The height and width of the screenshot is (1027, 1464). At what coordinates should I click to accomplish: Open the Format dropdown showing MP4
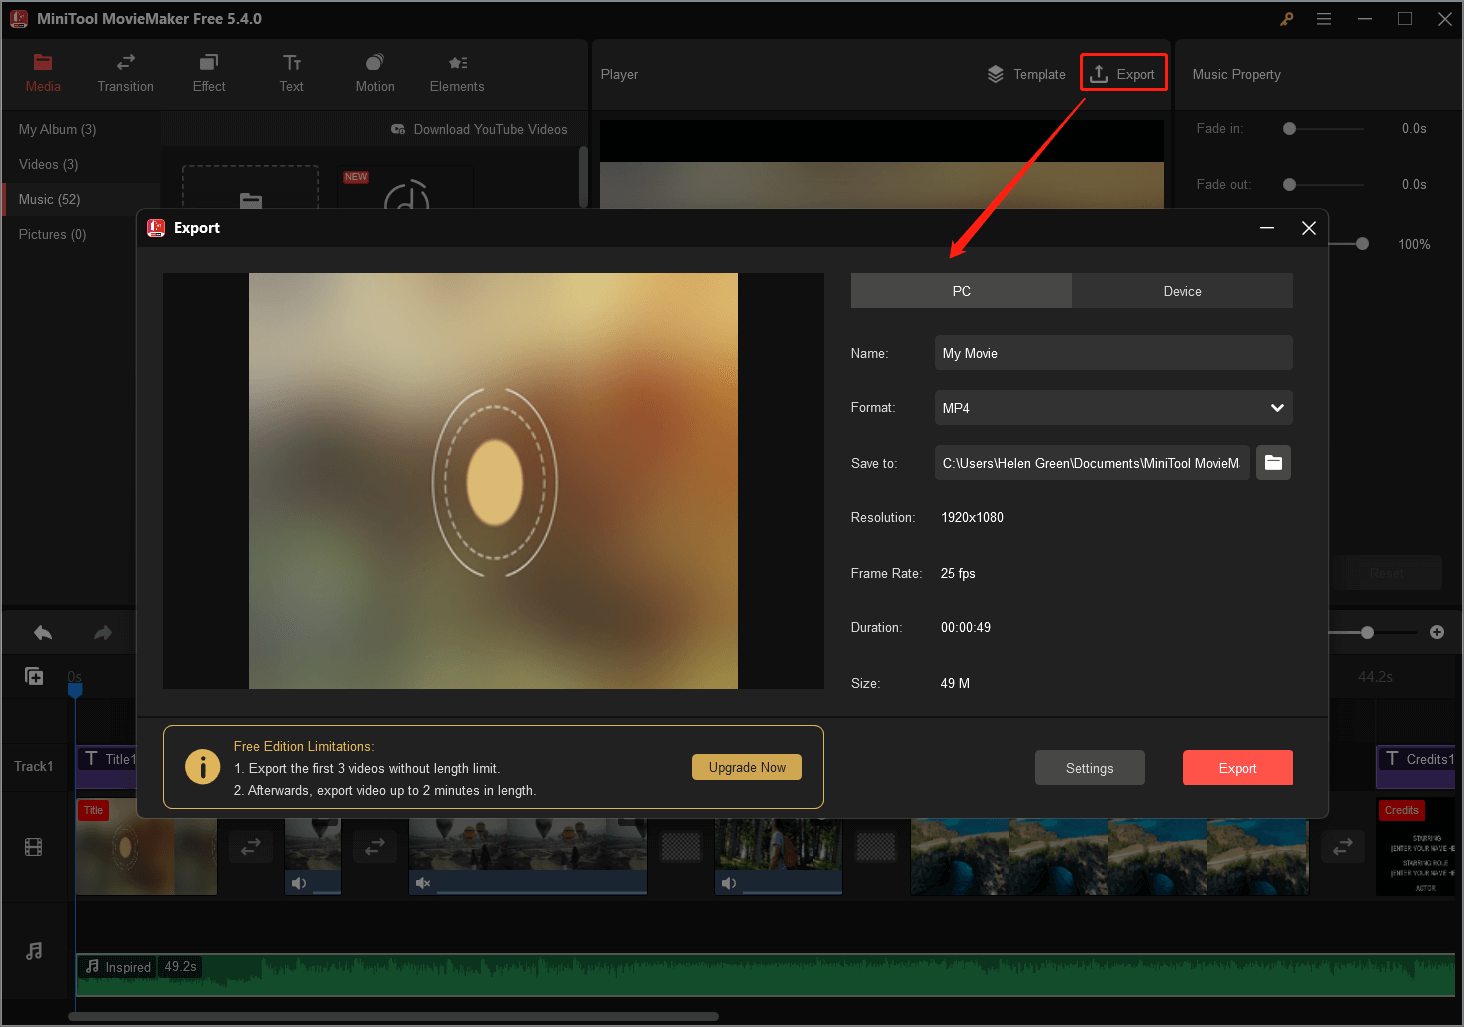tap(1113, 408)
